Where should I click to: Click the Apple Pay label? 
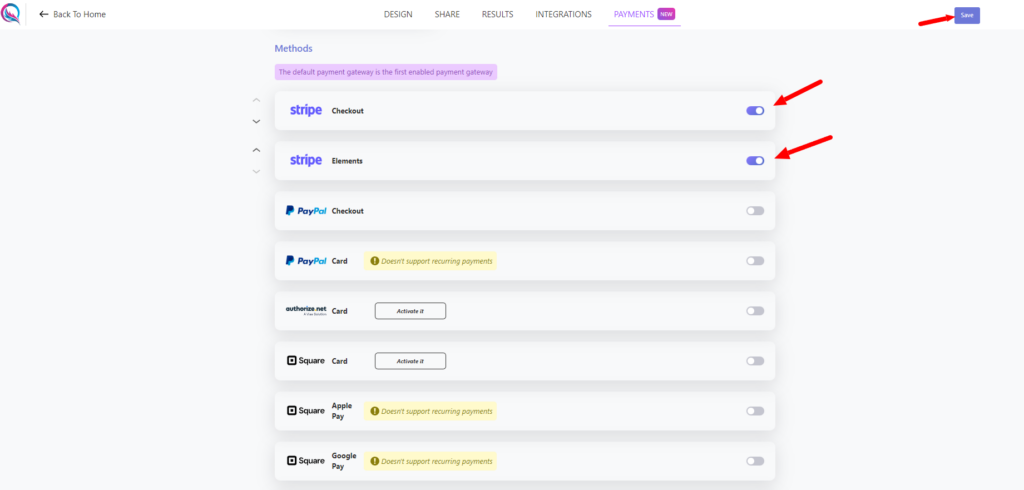[x=342, y=411]
